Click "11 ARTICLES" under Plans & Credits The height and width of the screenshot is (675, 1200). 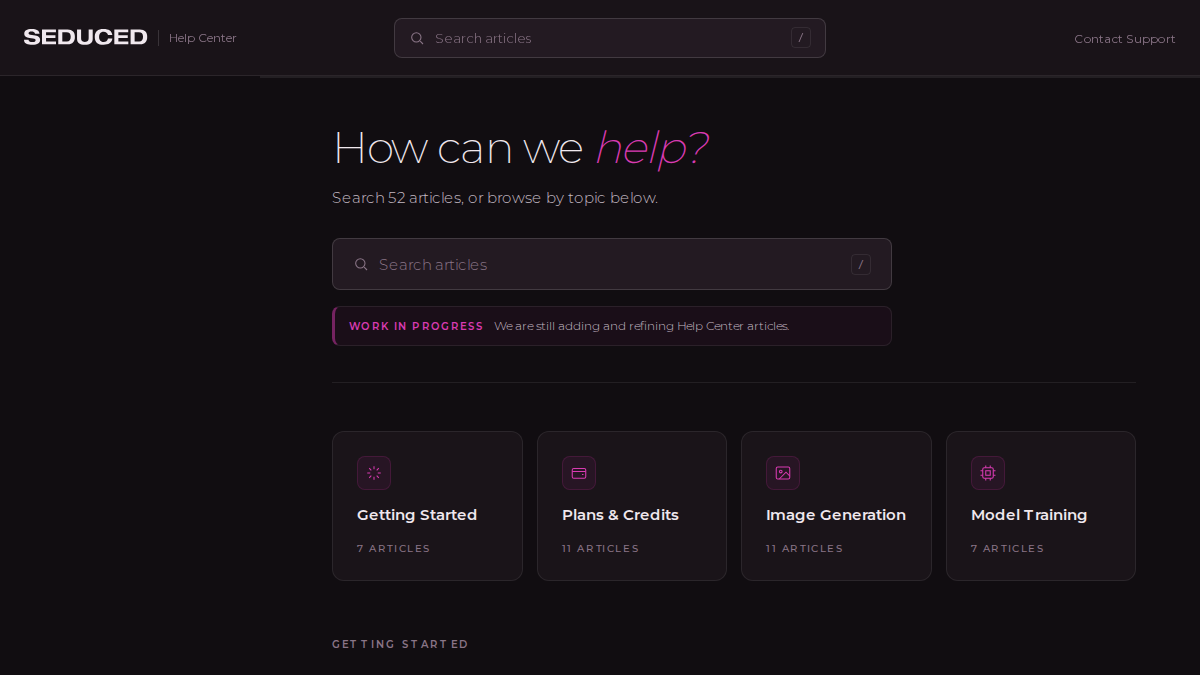click(x=600, y=549)
